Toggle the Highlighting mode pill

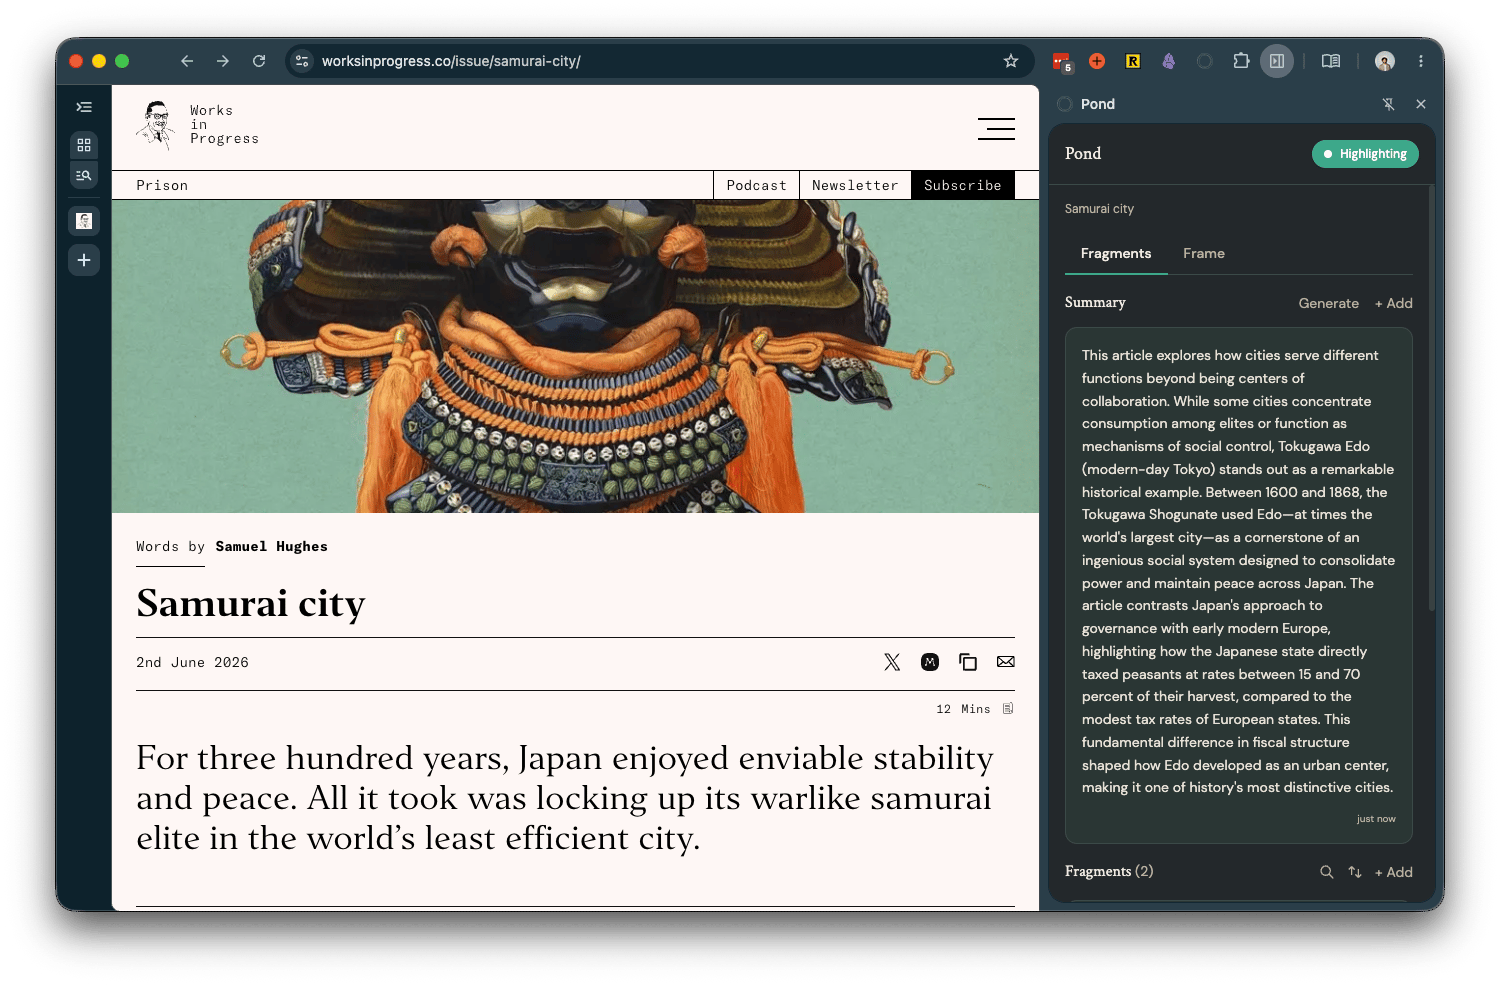pyautogui.click(x=1365, y=154)
